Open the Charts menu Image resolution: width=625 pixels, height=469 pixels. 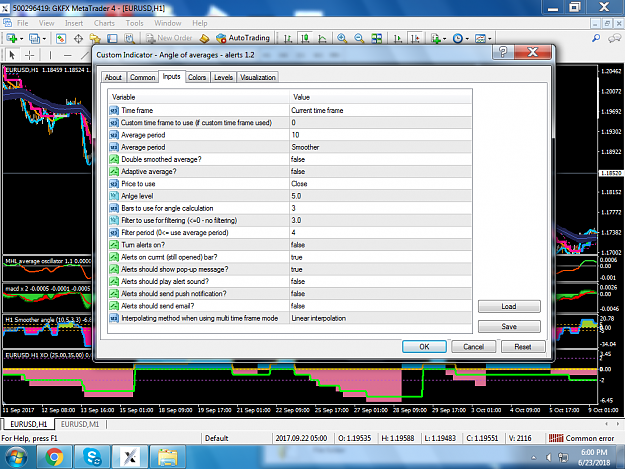pos(104,23)
